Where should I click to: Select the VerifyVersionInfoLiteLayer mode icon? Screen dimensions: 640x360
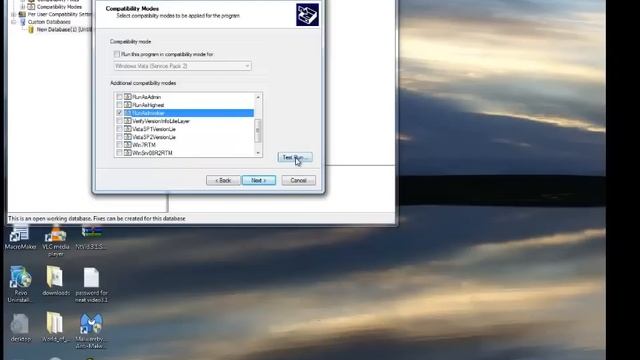point(127,121)
